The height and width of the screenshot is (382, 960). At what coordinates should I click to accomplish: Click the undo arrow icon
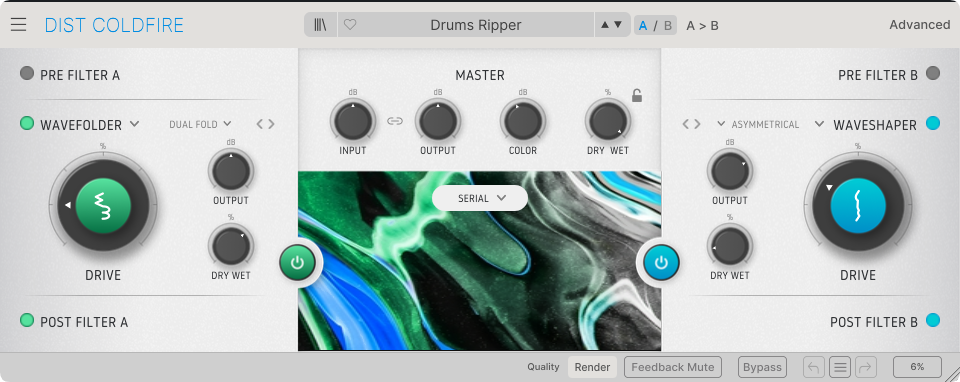point(814,367)
